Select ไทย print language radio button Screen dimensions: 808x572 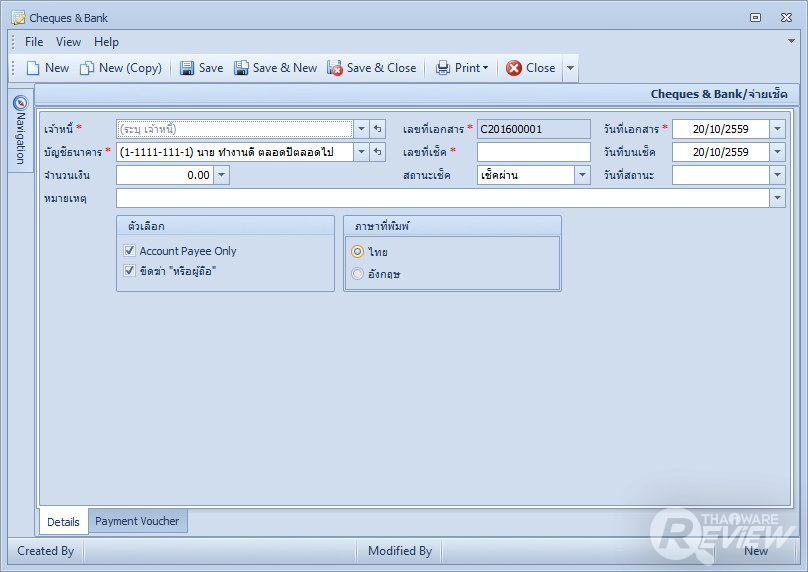tap(357, 251)
